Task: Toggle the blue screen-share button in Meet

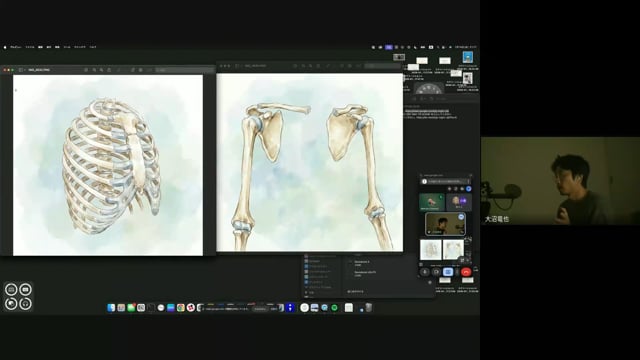Action: [x=448, y=272]
